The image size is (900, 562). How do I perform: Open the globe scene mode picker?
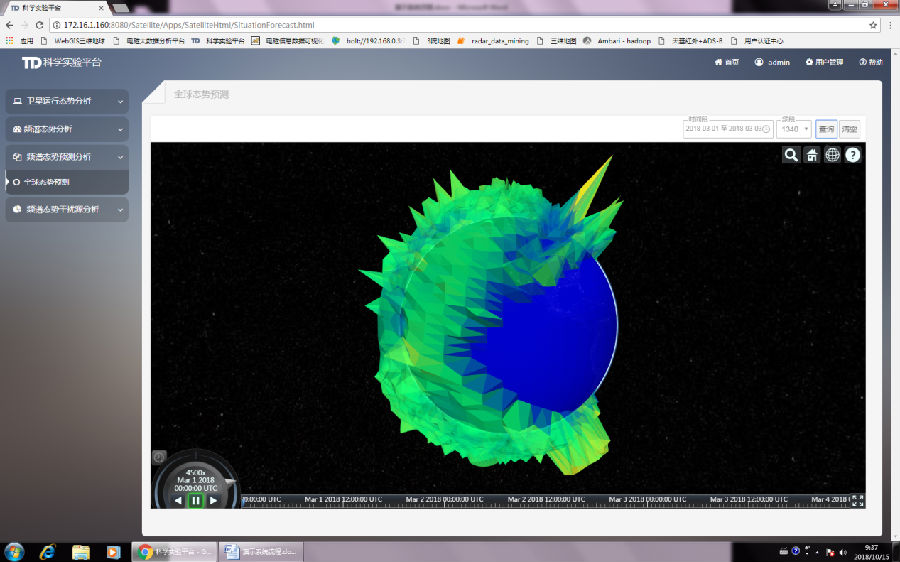(x=832, y=155)
